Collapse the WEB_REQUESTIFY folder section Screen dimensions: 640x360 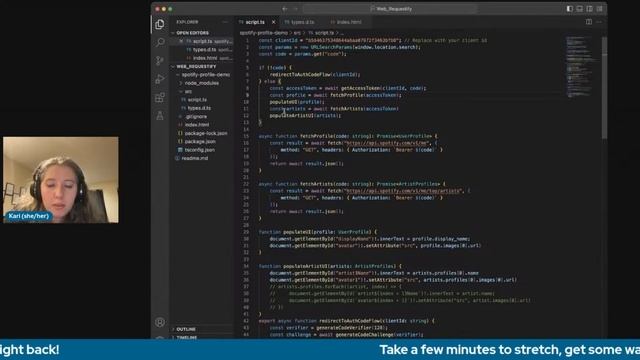(x=196, y=66)
